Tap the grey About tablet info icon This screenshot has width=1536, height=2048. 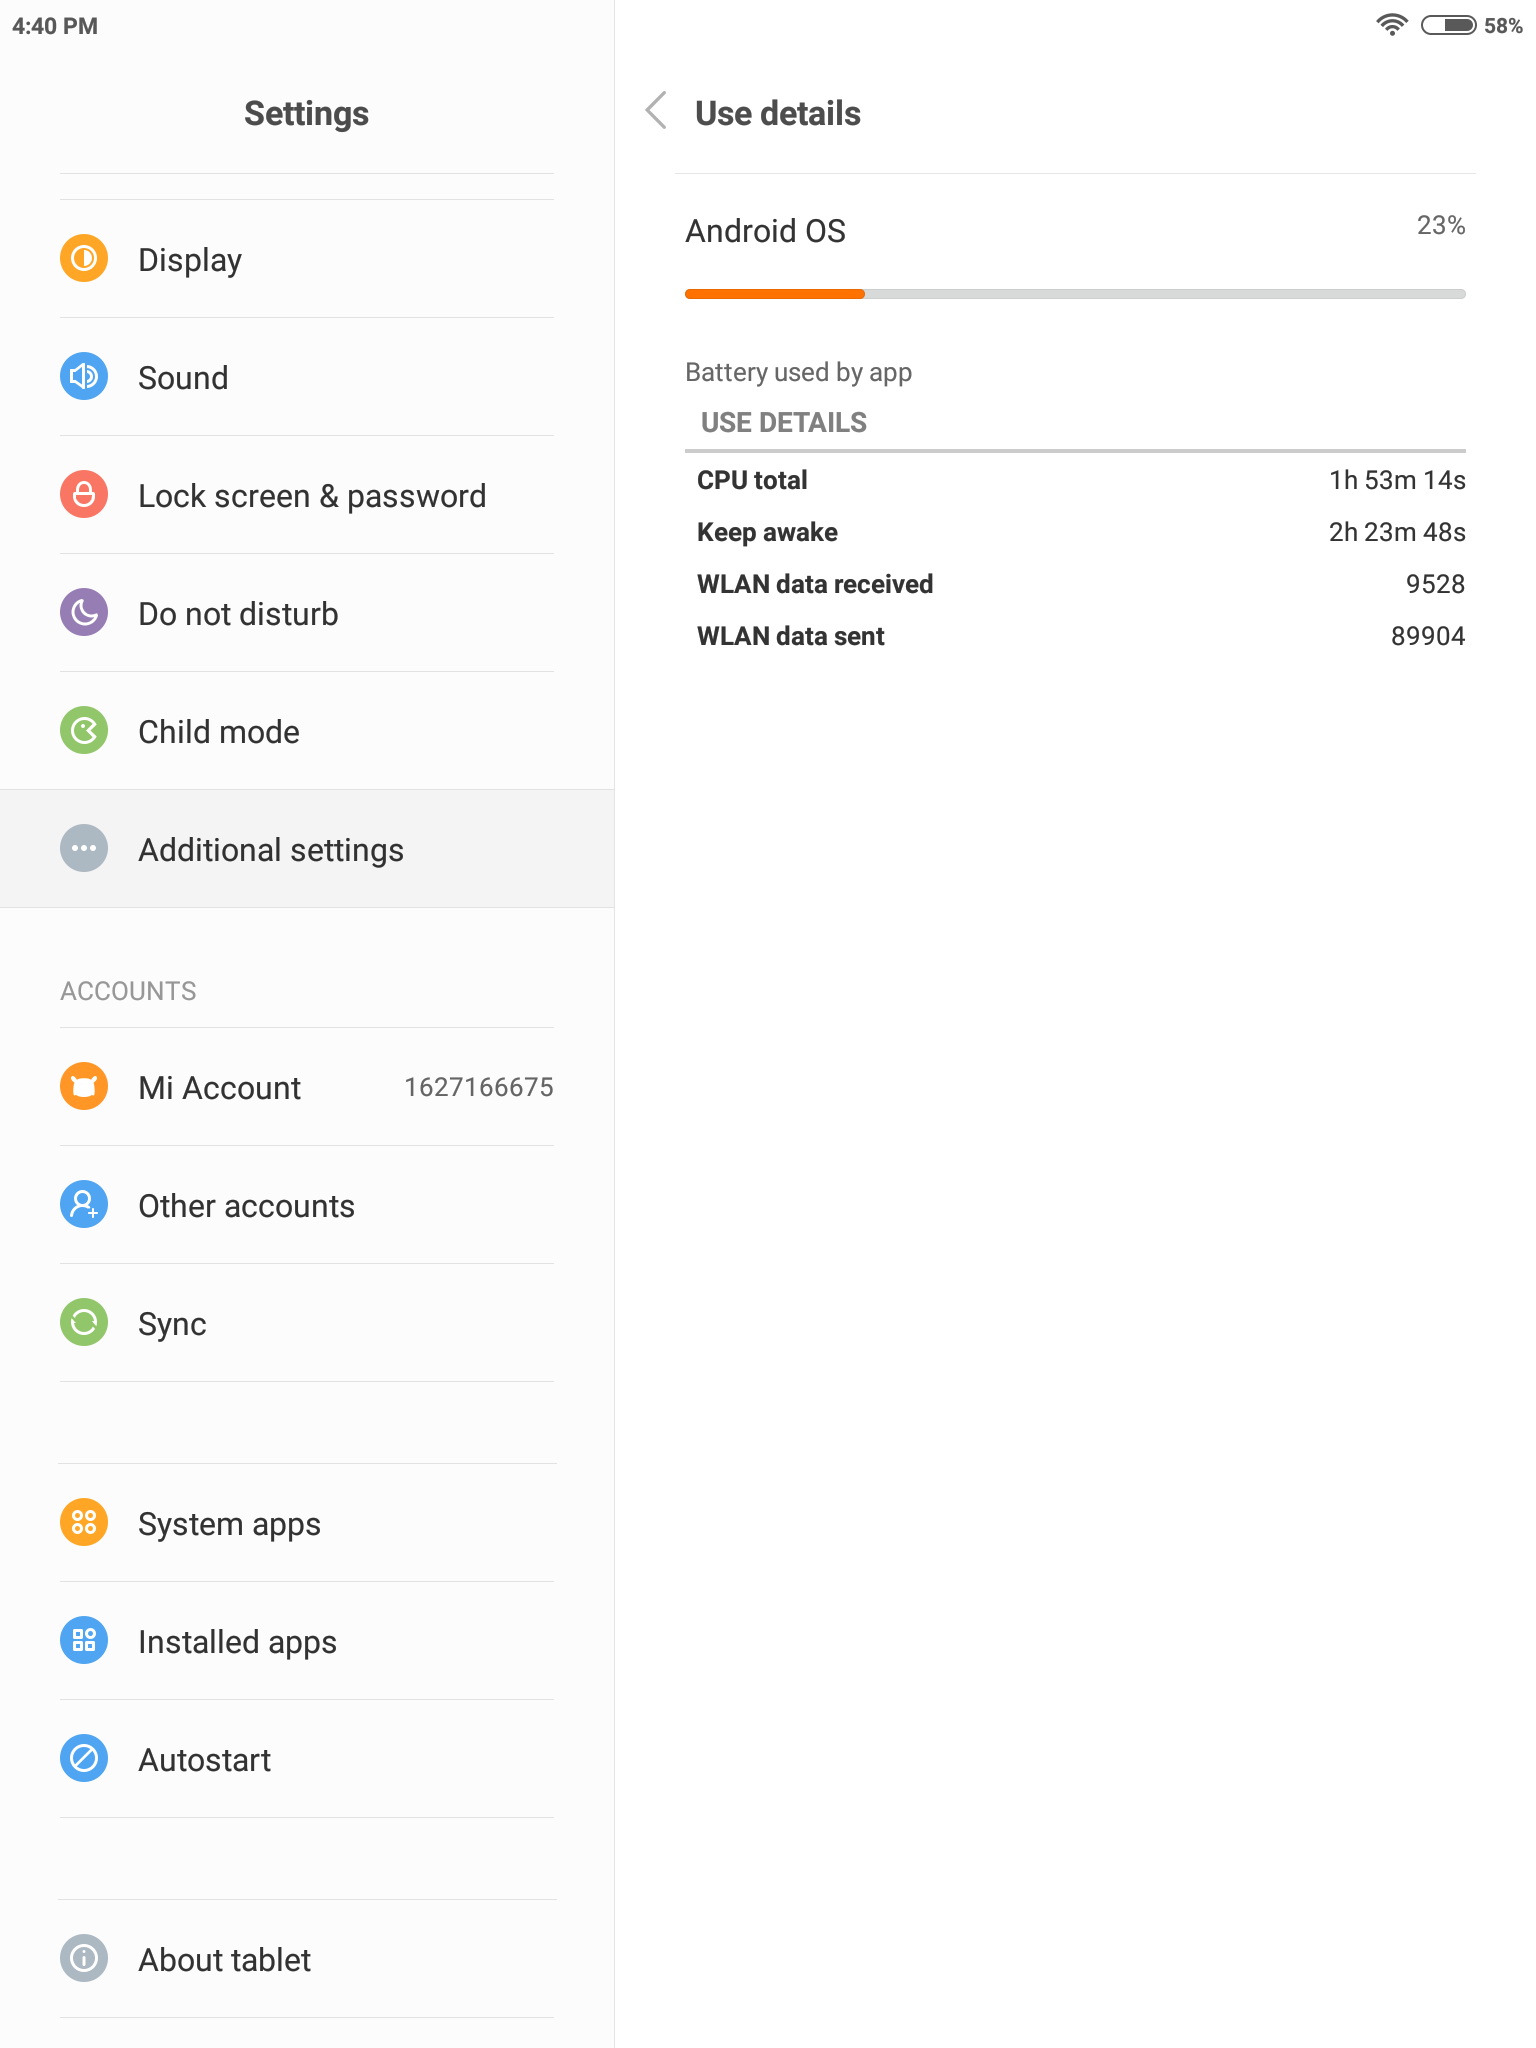click(x=84, y=1959)
